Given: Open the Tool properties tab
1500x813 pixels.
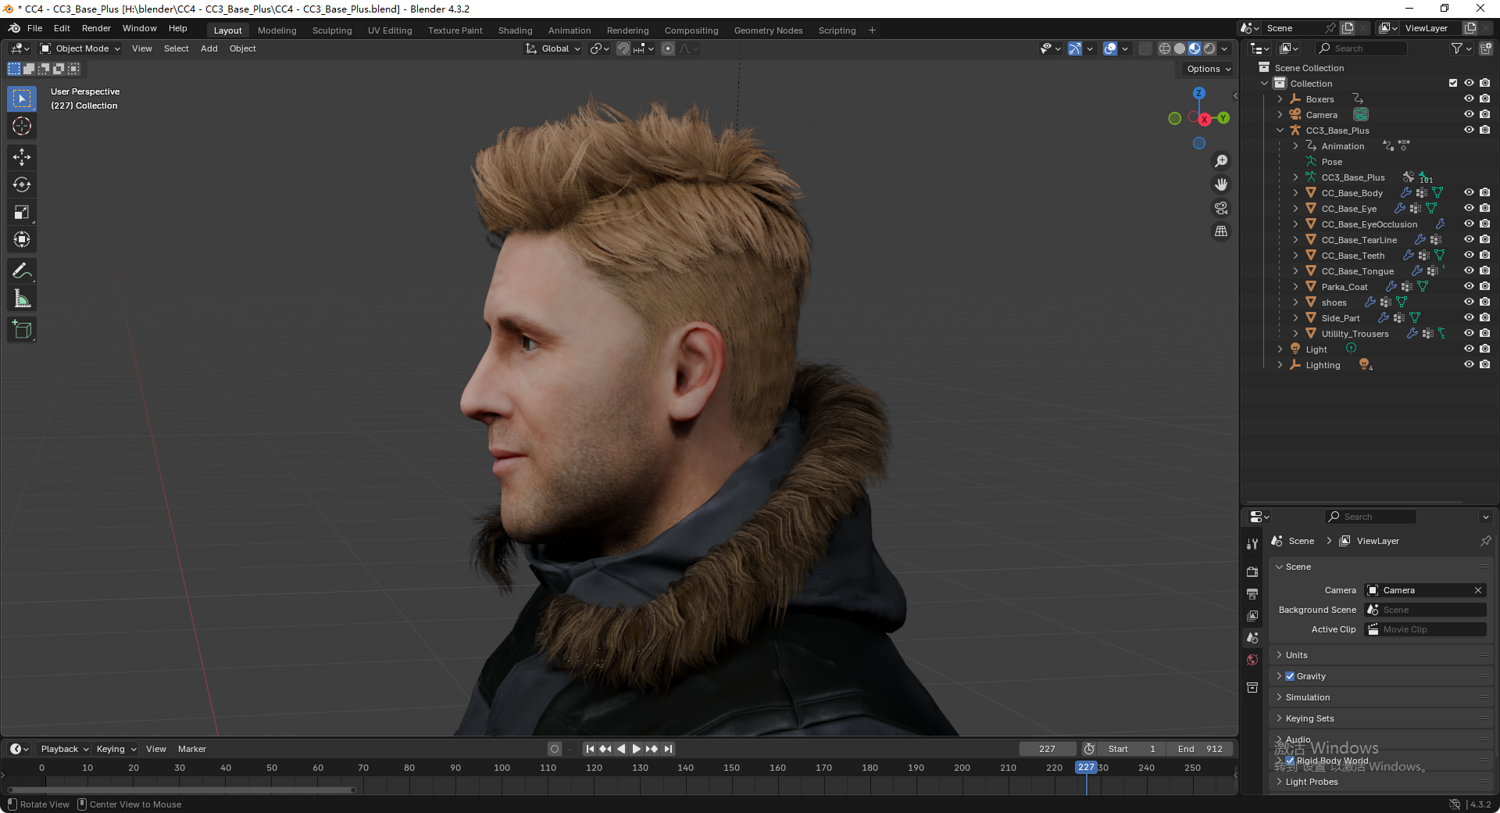Looking at the screenshot, I should click(x=1252, y=544).
